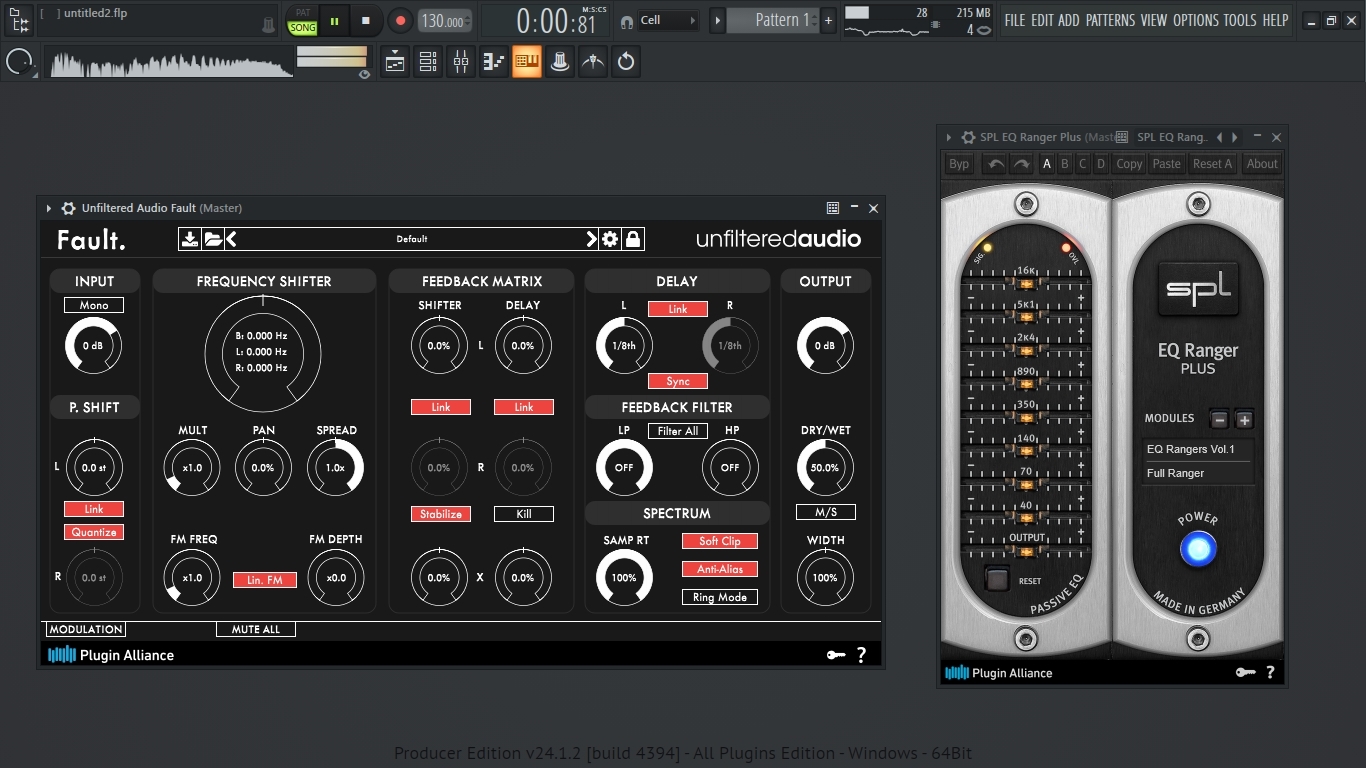Toggle output meter eye icon
The image size is (1366, 768).
pyautogui.click(x=364, y=74)
